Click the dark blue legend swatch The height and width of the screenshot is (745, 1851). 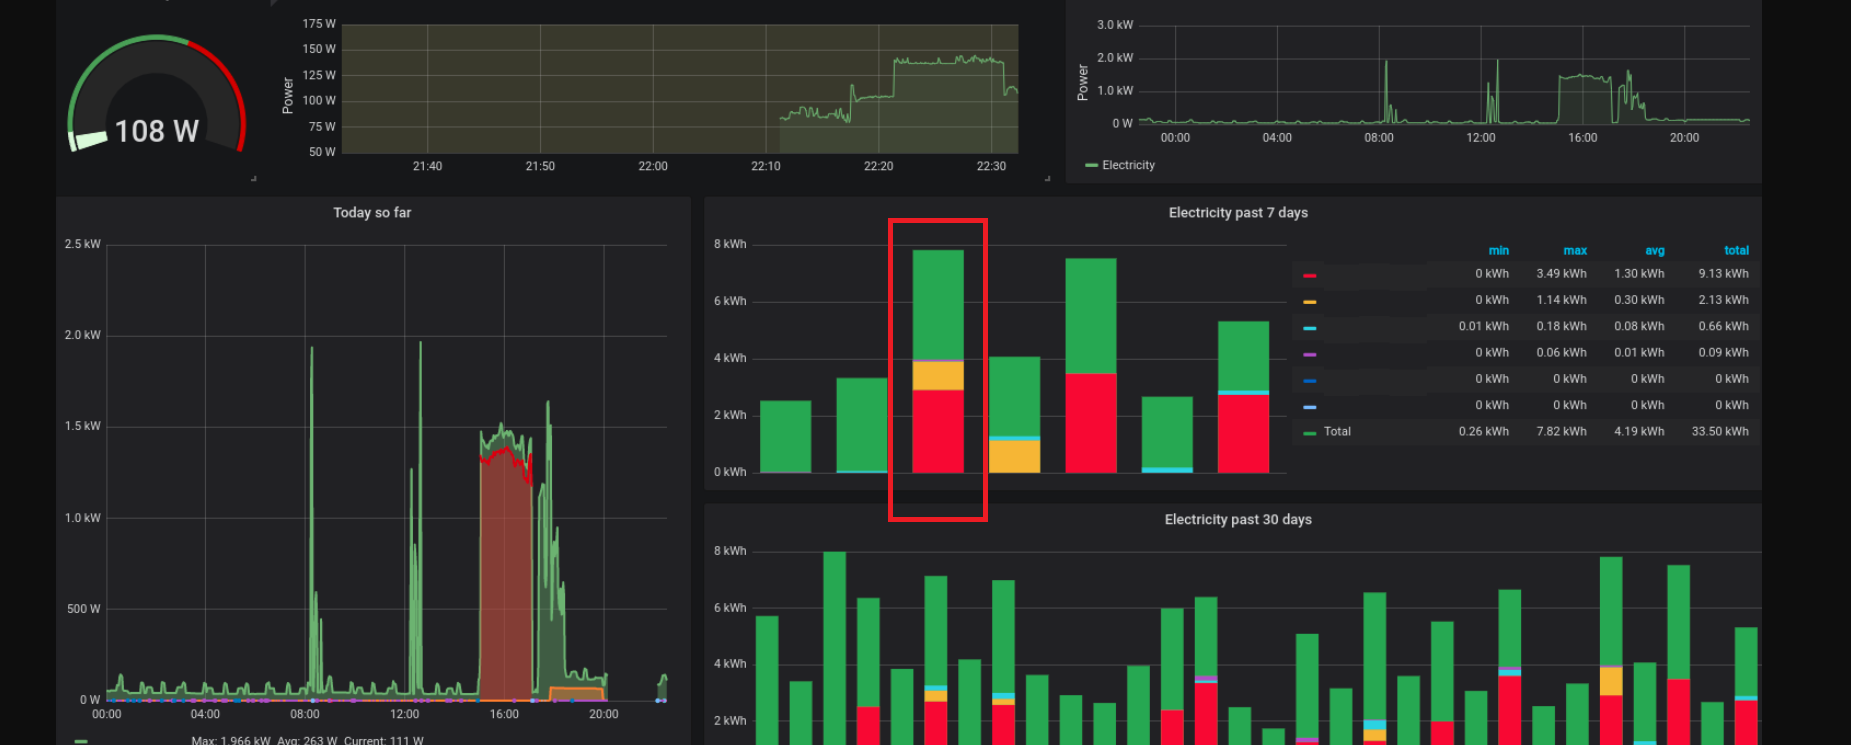coord(1309,380)
